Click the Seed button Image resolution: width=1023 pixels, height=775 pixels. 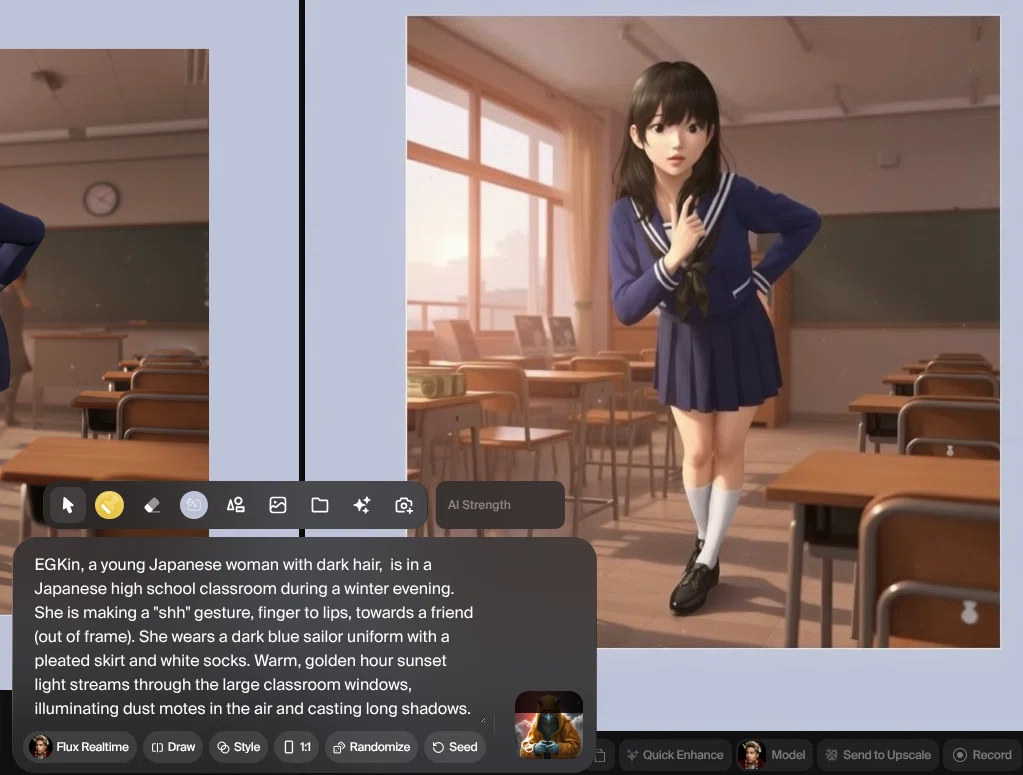pos(455,747)
